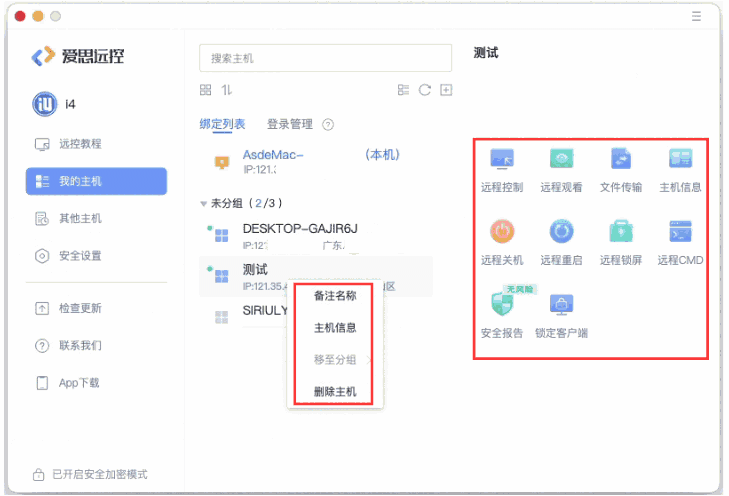Viewport: 729px width, 496px height.
Task: Launch 远程观看 remote viewing icon
Action: pyautogui.click(x=561, y=159)
